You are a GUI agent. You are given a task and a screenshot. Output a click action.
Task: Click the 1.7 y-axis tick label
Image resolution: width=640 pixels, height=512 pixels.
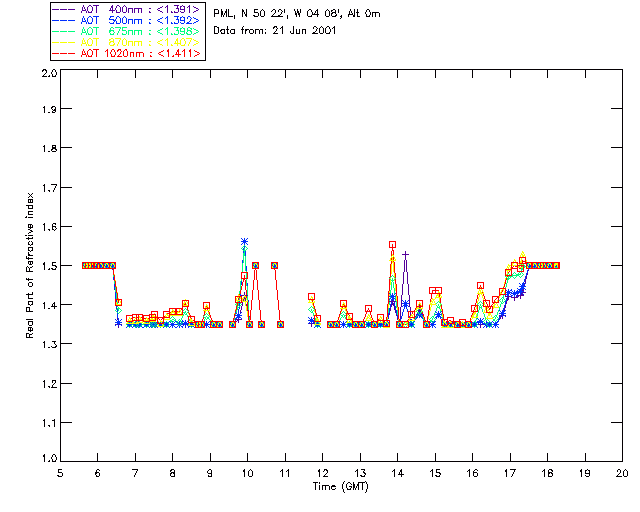coord(49,188)
